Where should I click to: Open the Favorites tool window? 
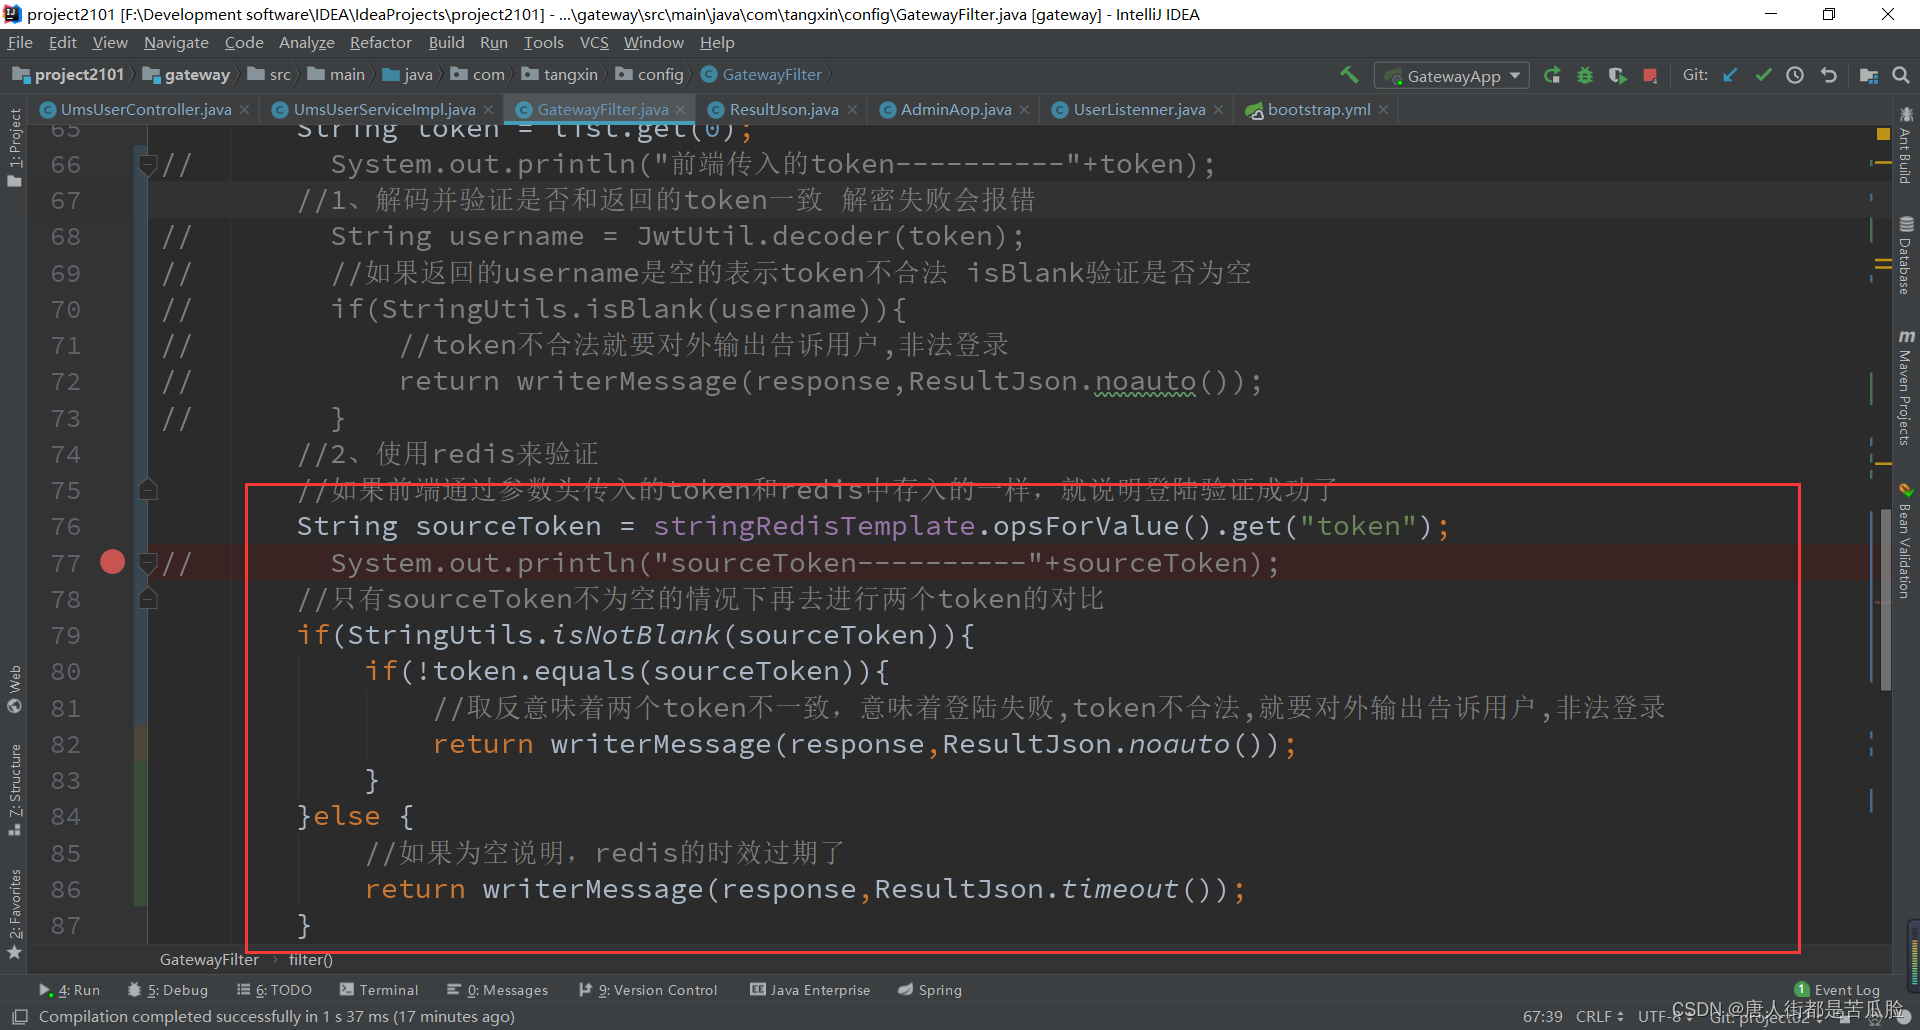(x=14, y=914)
